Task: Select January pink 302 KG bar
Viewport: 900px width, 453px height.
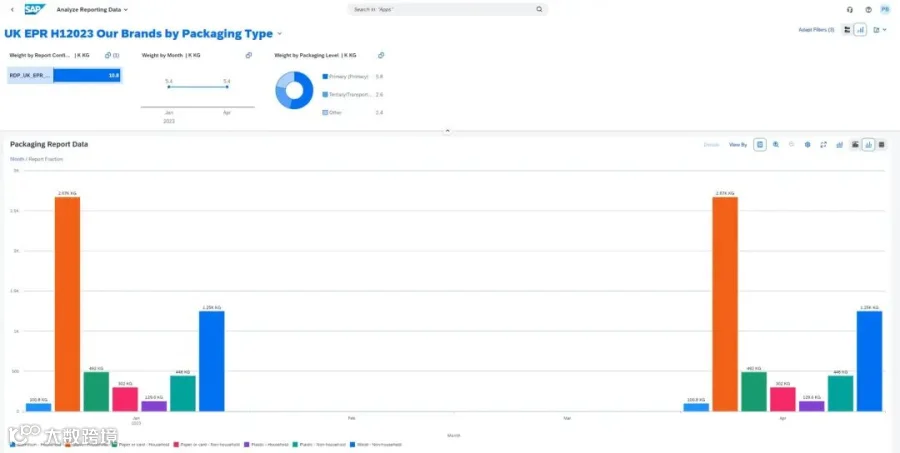Action: pos(125,400)
